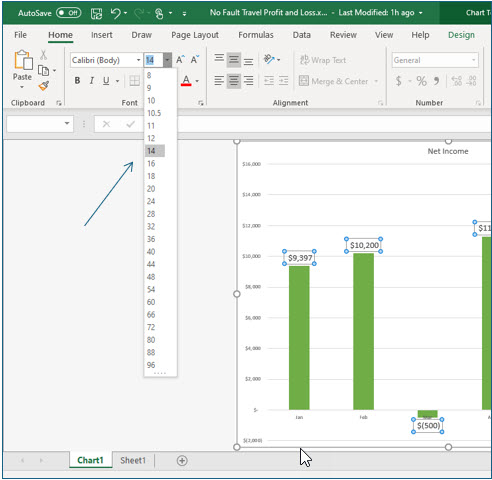
Task: Switch to the chart Design tab
Action: (461, 35)
